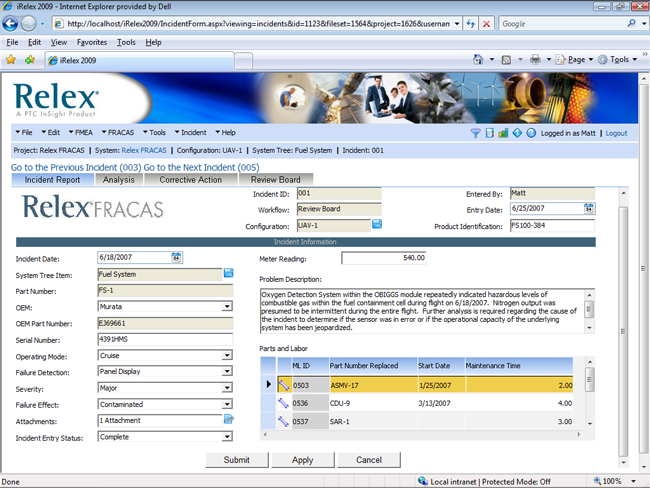Click the Cancel button
The image size is (650, 488).
pos(369,460)
